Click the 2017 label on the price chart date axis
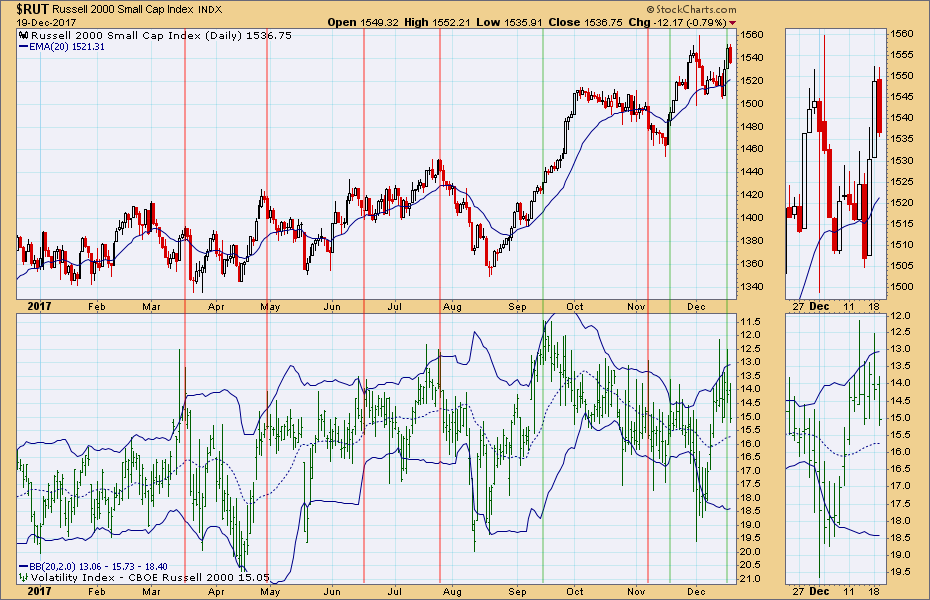The width and height of the screenshot is (930, 600). click(x=40, y=307)
